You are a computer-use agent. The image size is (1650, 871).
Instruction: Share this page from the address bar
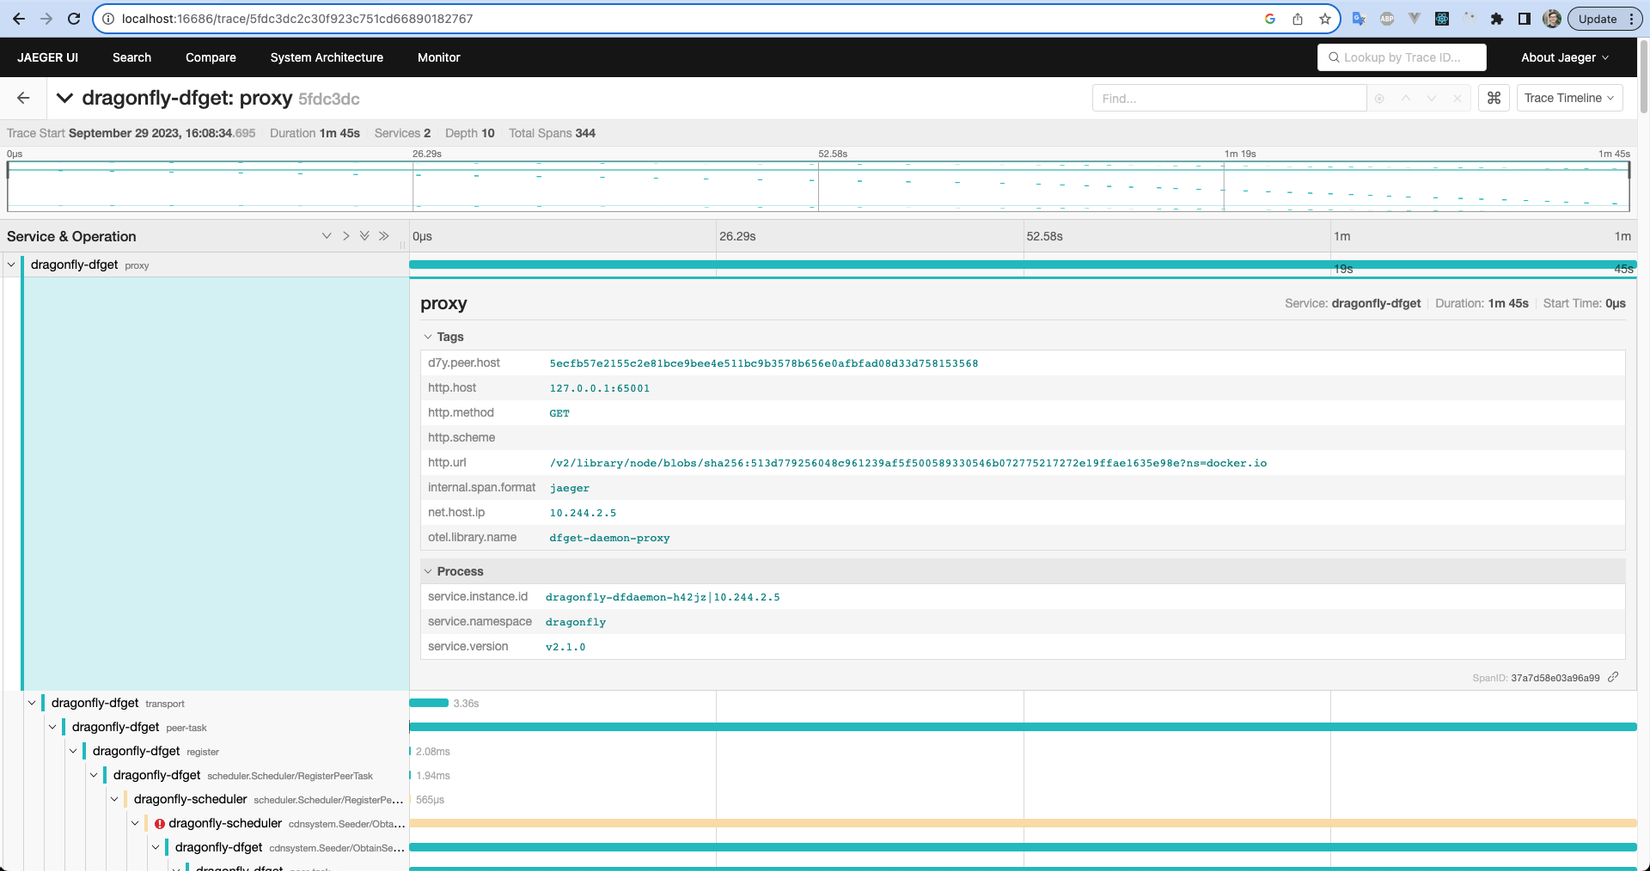pos(1297,19)
